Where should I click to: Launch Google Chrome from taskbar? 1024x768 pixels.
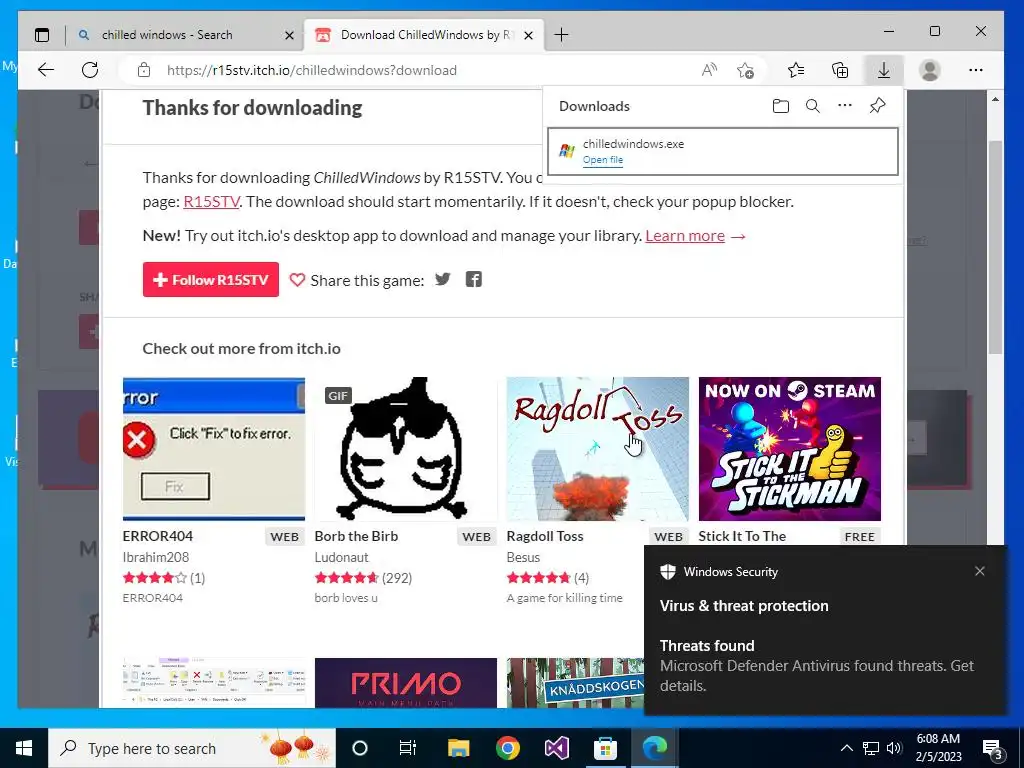pos(507,748)
